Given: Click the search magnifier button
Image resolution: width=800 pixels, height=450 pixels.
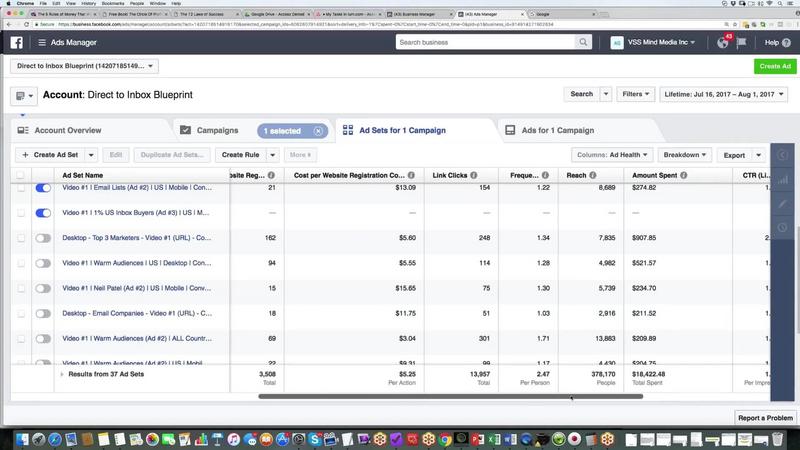Looking at the screenshot, I should tap(583, 42).
